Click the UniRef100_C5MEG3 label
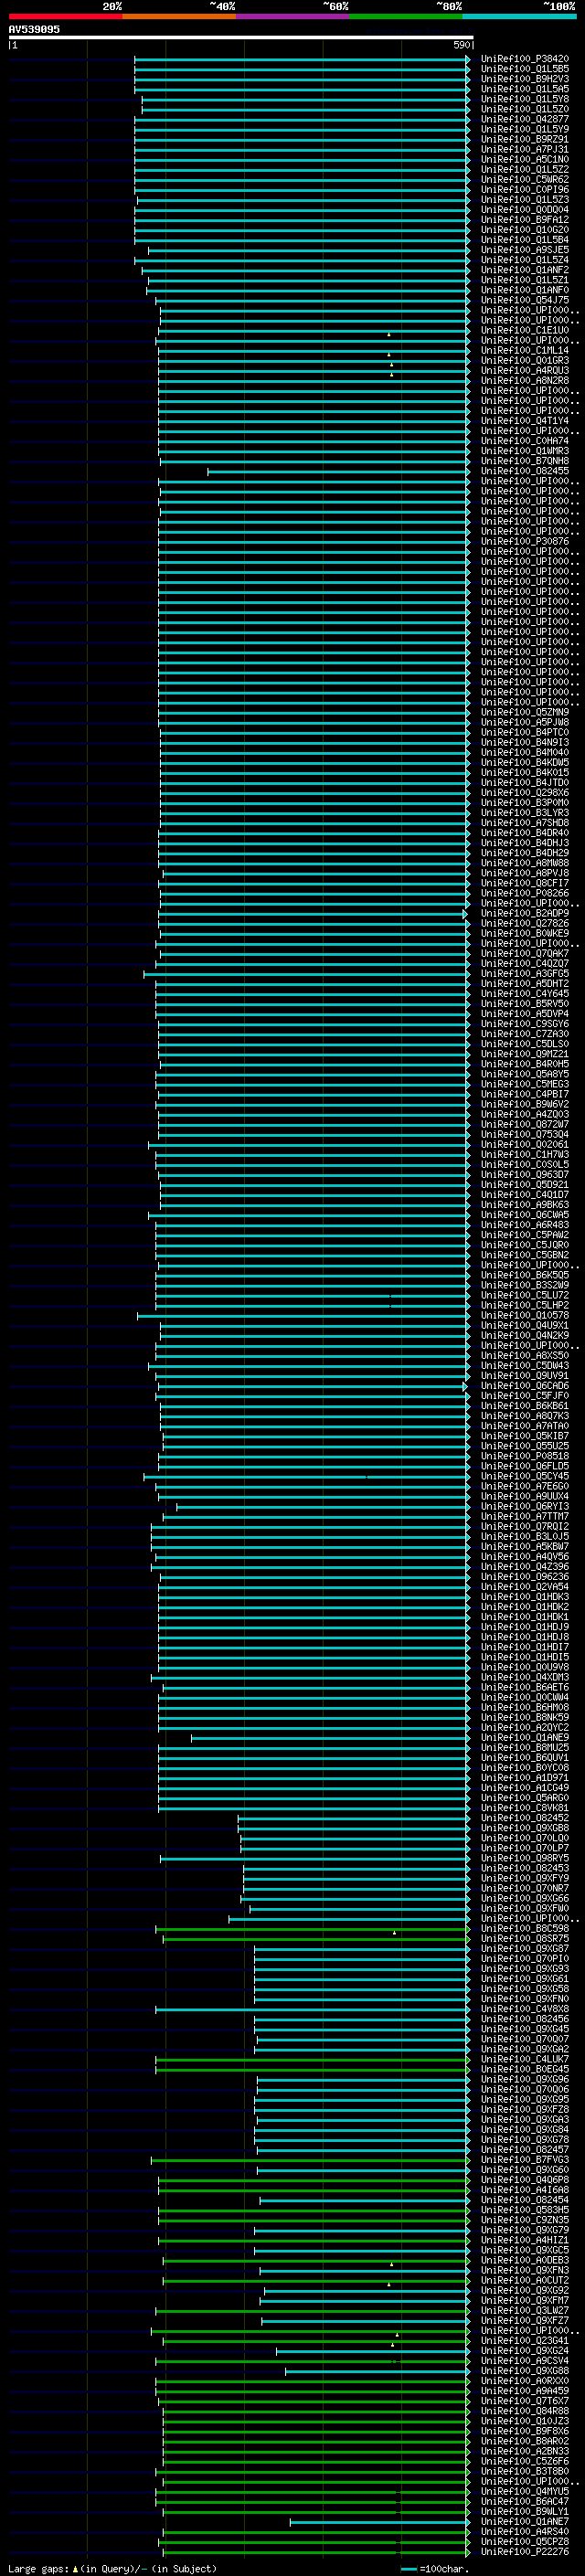The width and height of the screenshot is (585, 2576). [524, 1084]
